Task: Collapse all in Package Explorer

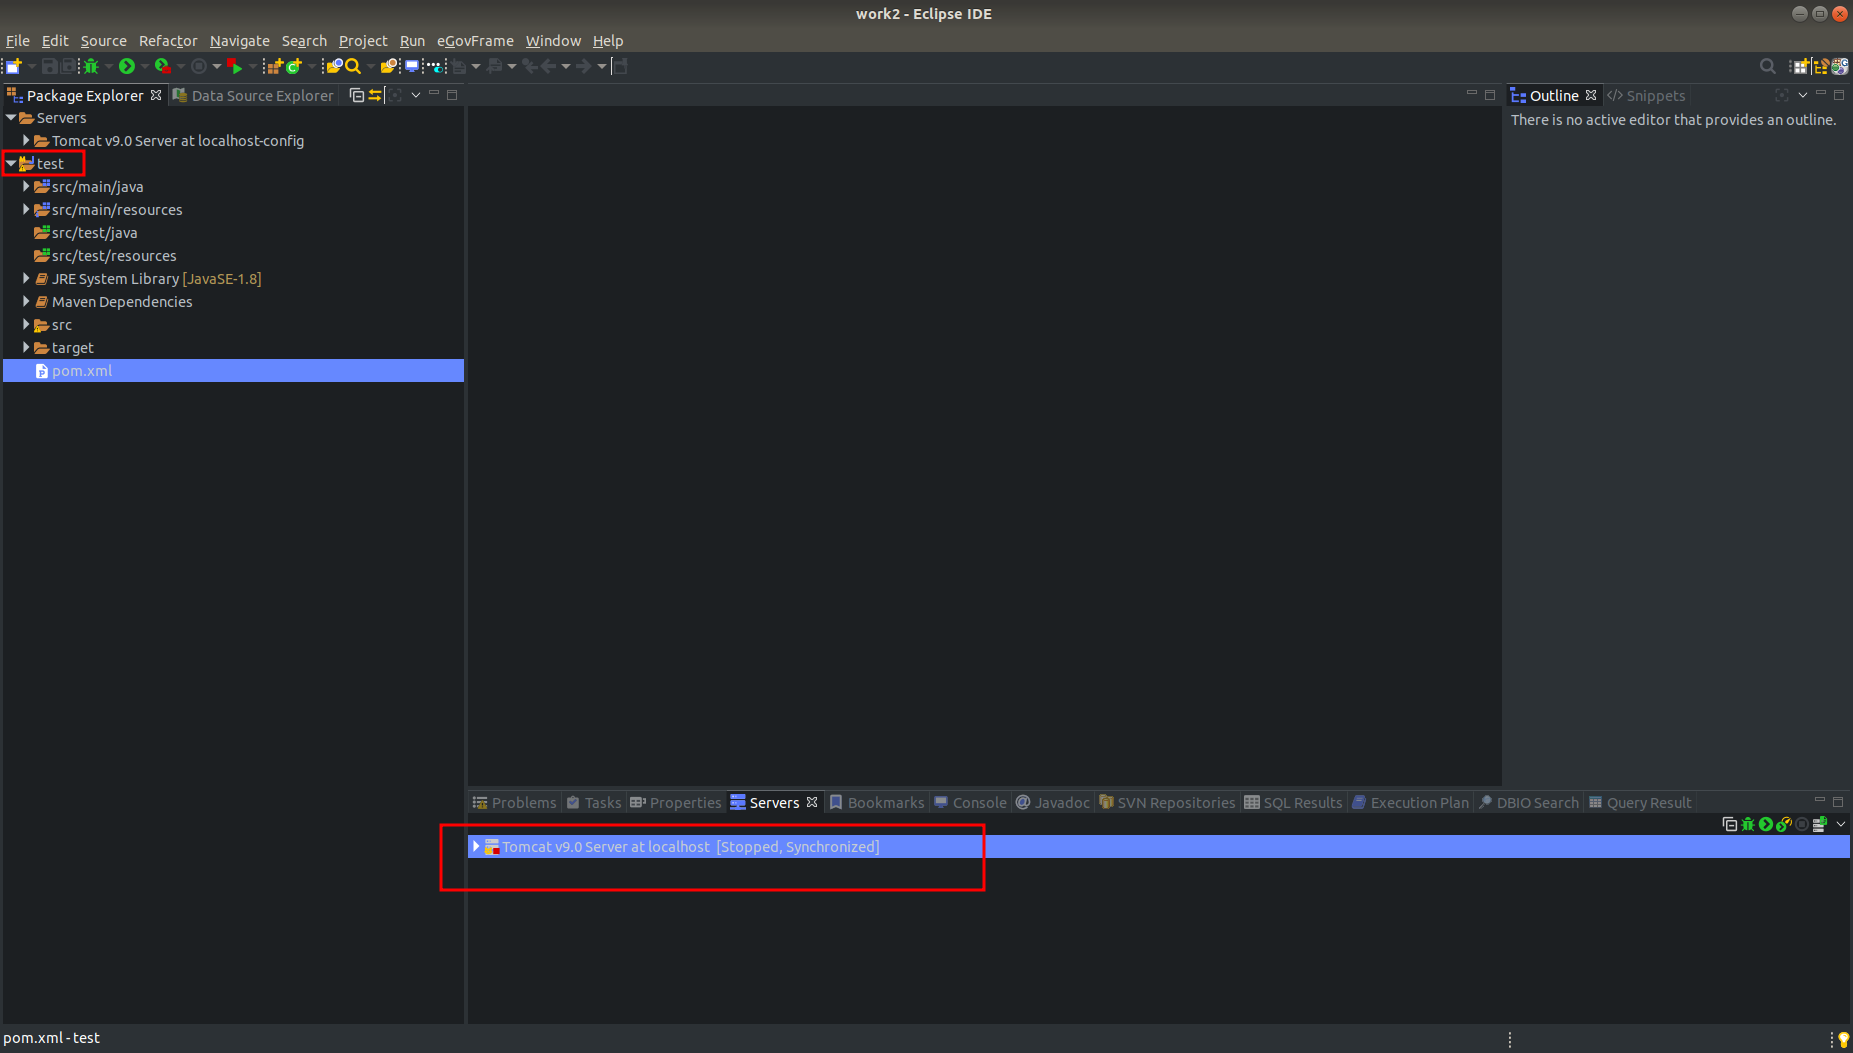Action: click(356, 95)
